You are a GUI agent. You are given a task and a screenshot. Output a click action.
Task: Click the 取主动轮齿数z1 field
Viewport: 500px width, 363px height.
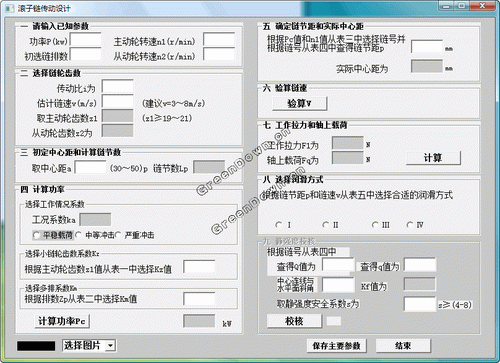117,116
